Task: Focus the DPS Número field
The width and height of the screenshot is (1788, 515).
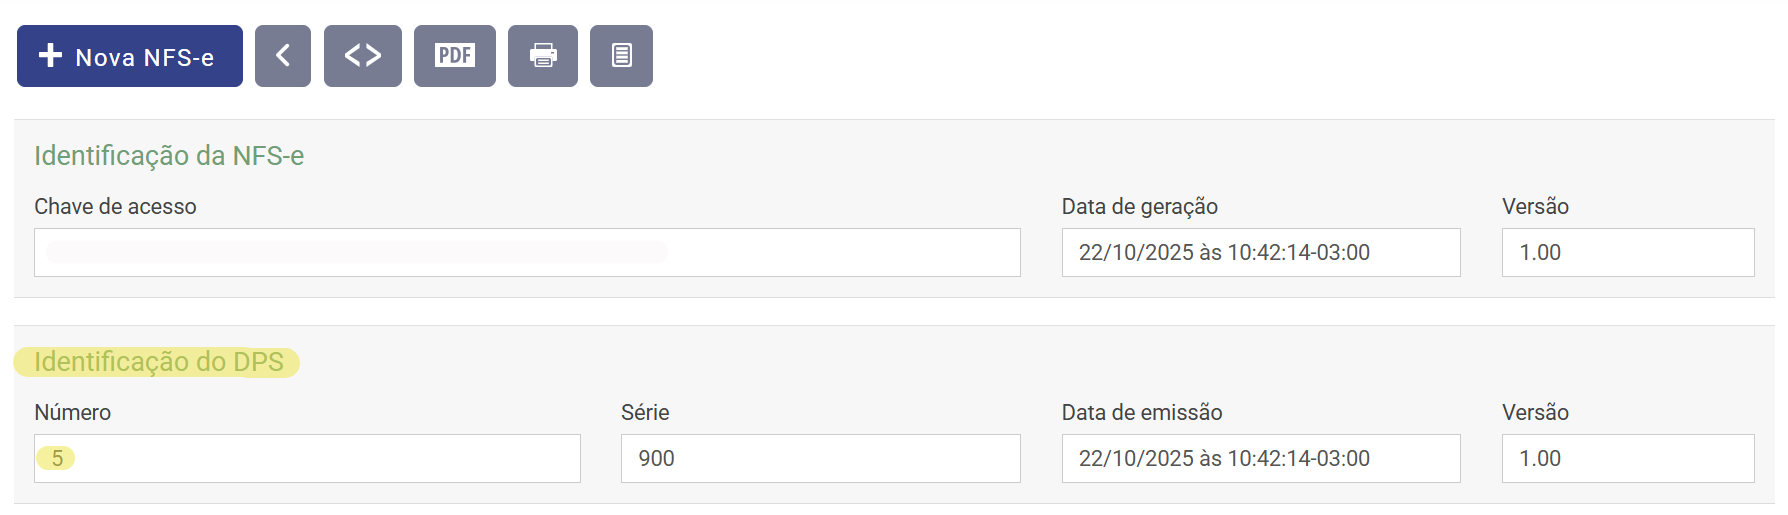Action: point(307,458)
